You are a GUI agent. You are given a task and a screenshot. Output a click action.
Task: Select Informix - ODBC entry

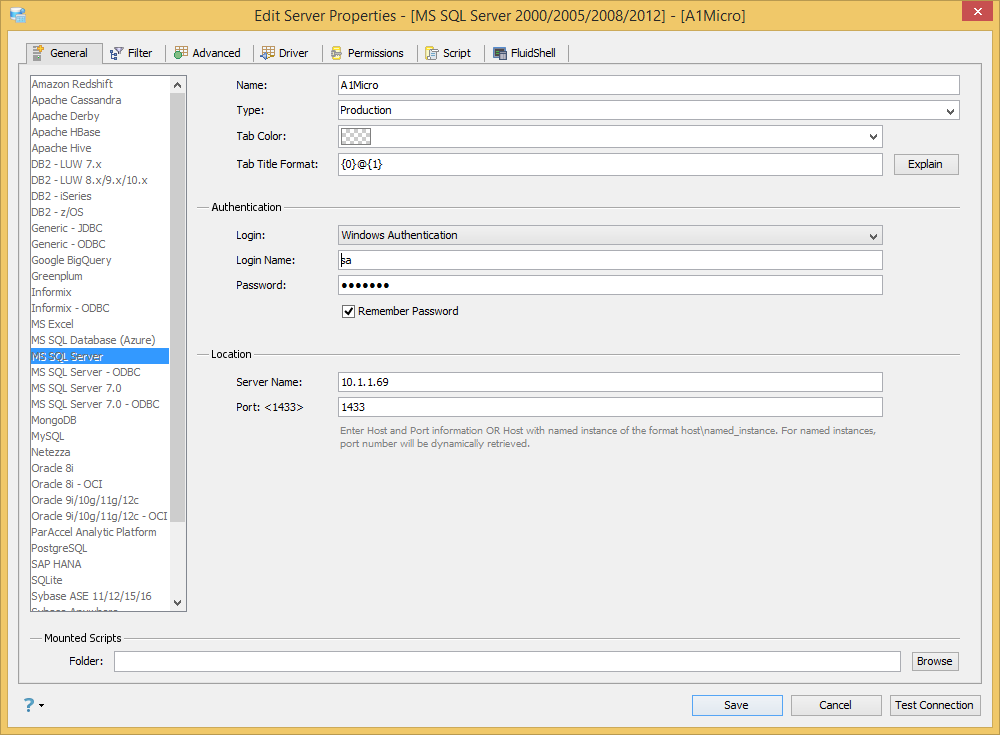70,308
